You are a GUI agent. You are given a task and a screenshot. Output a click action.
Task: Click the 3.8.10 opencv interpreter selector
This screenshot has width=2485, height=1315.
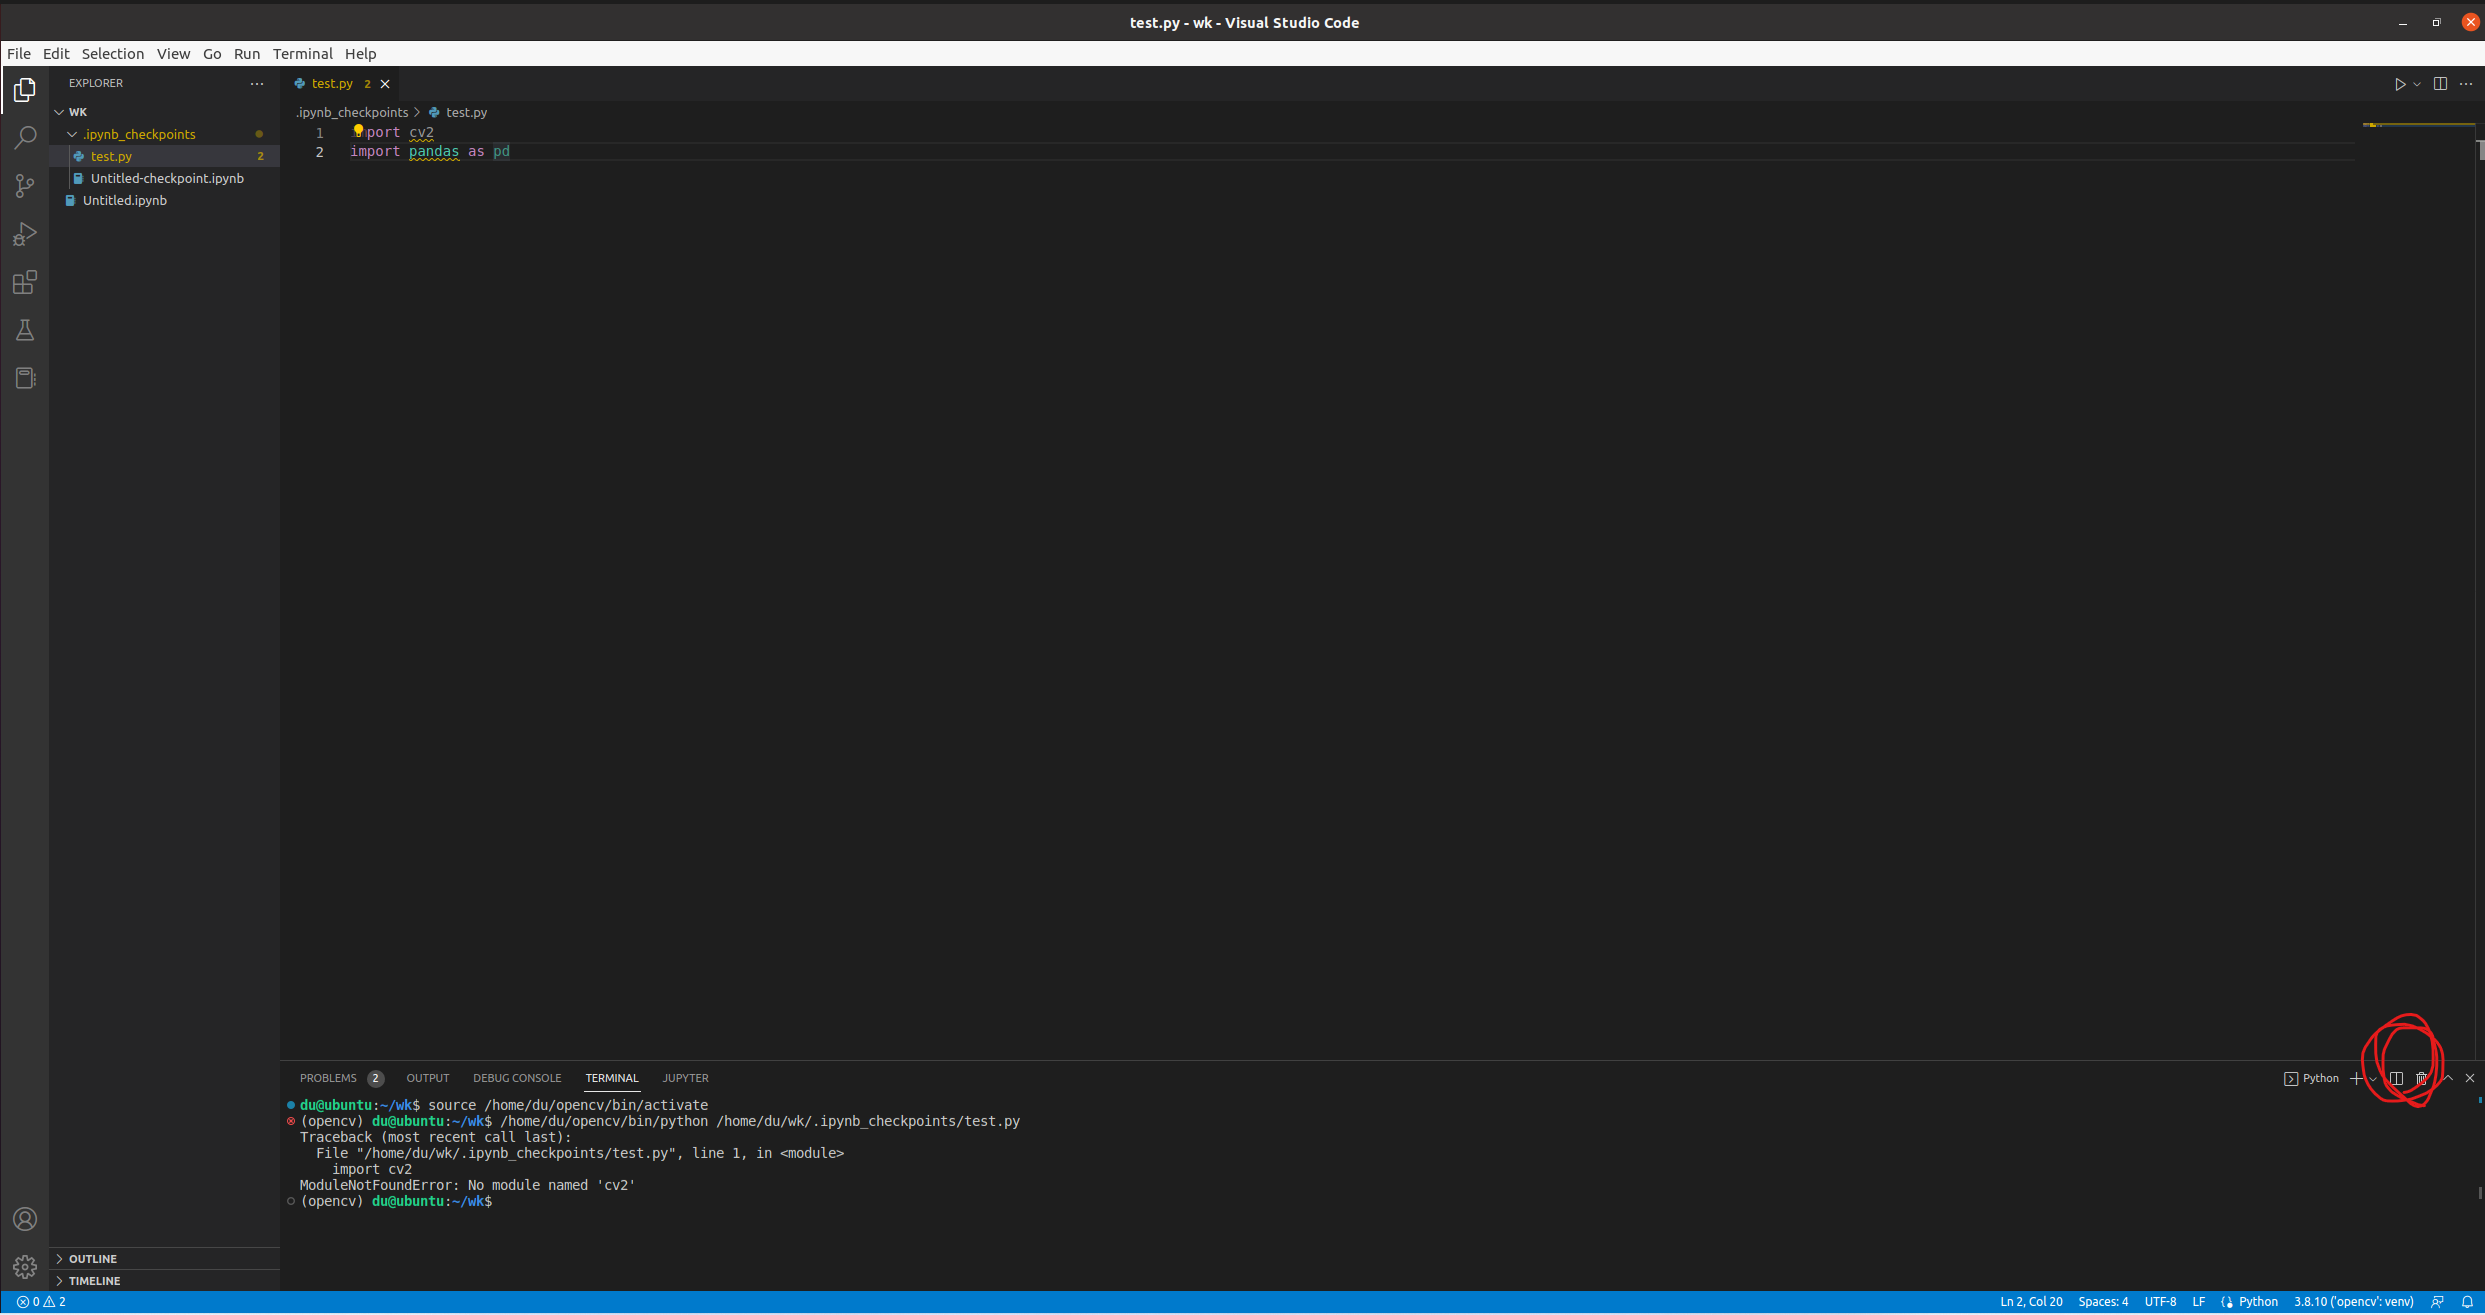[2353, 1302]
